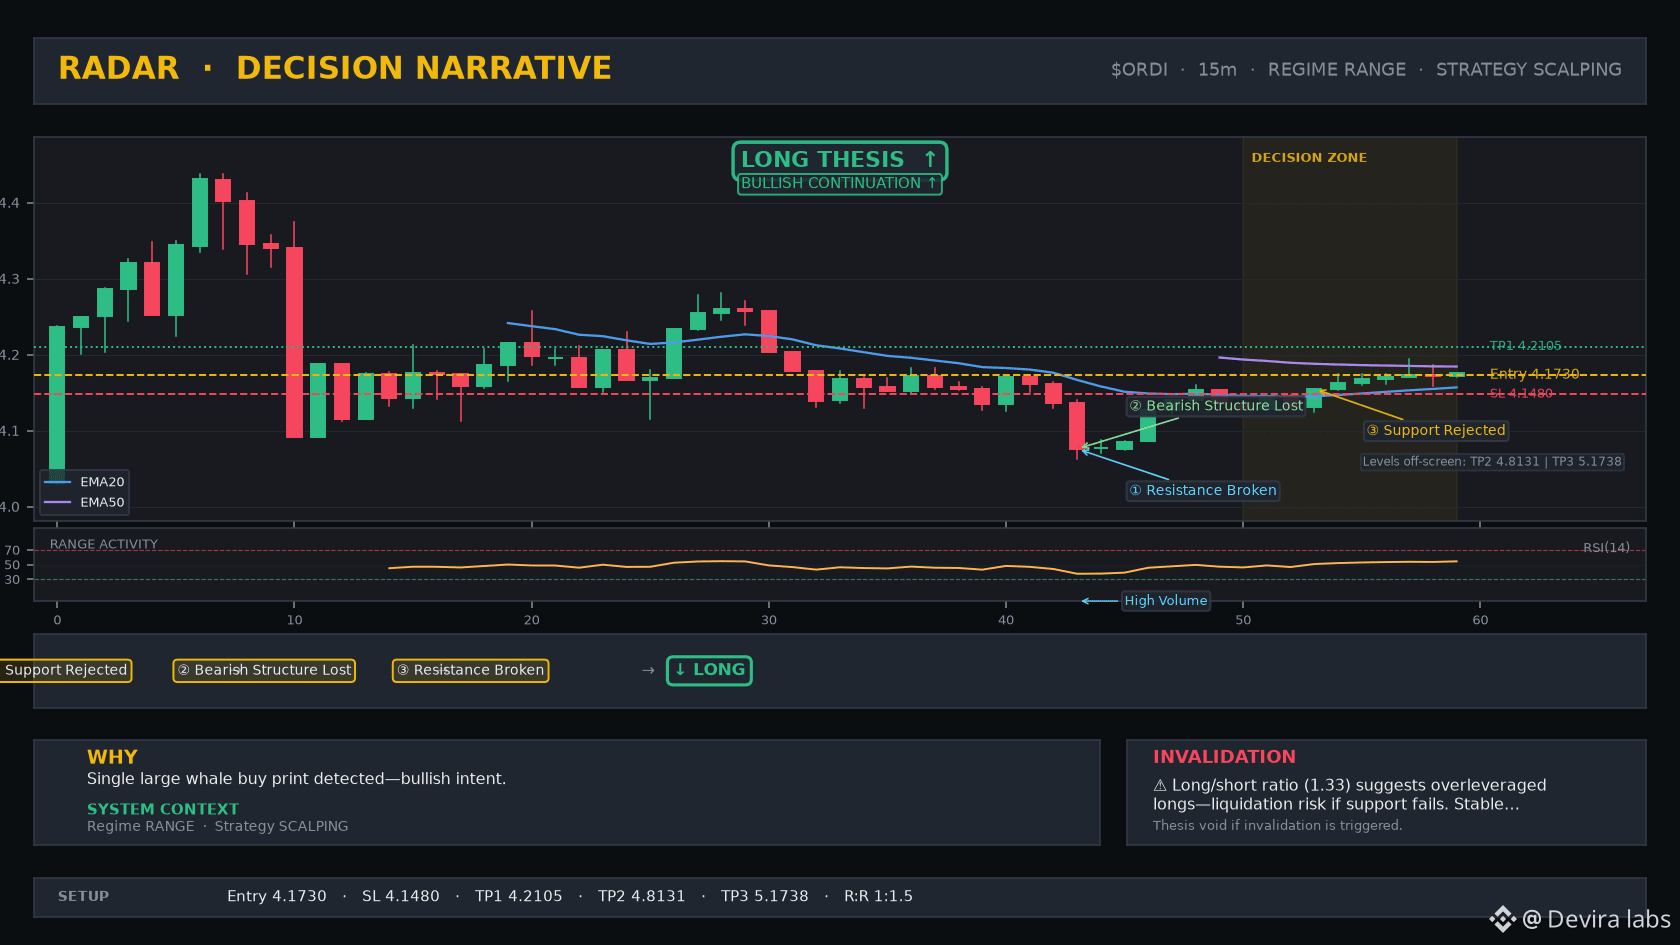Select the Support Rejected chip below the chart
This screenshot has height=945, width=1680.
(66, 670)
